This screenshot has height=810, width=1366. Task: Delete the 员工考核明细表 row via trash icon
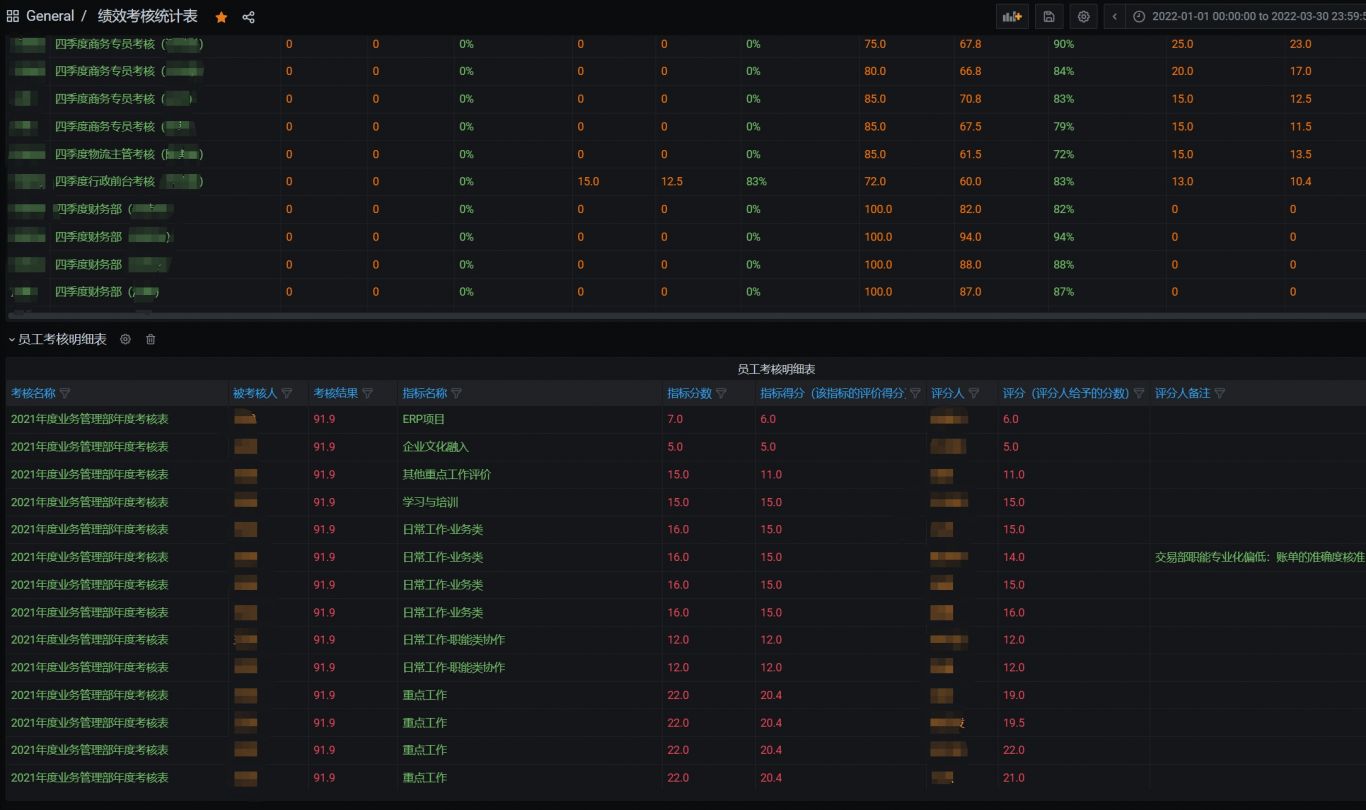151,339
